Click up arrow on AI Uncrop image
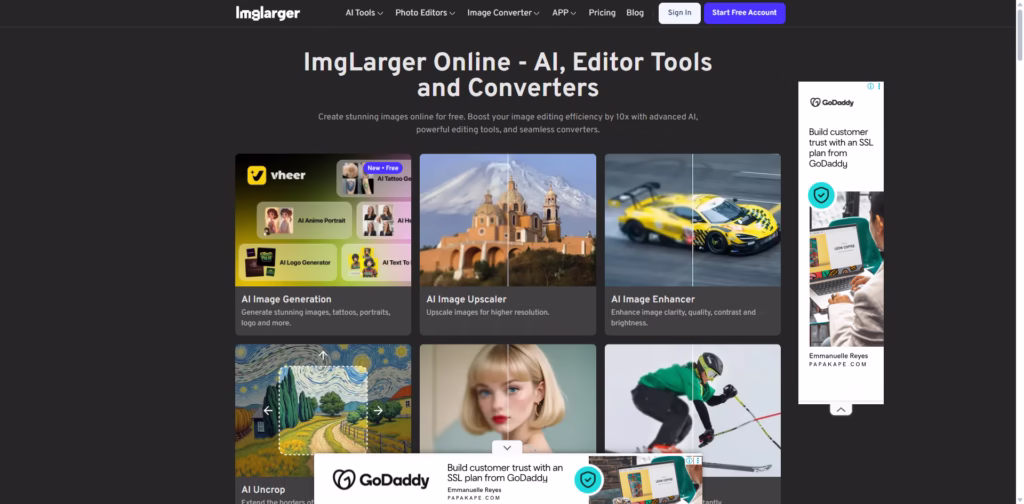Viewport: 1024px width, 504px height. [x=323, y=355]
